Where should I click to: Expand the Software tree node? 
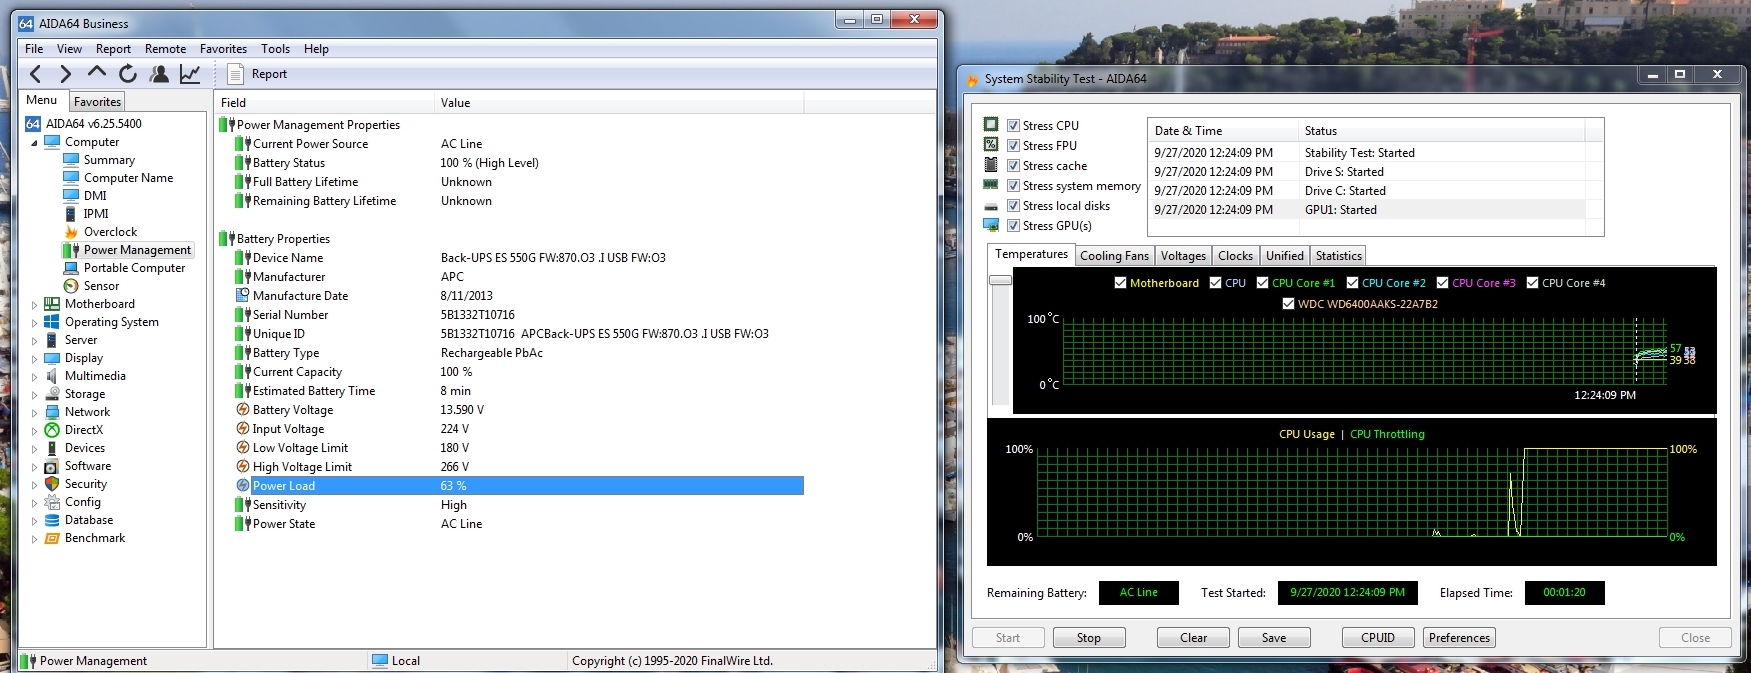(34, 466)
